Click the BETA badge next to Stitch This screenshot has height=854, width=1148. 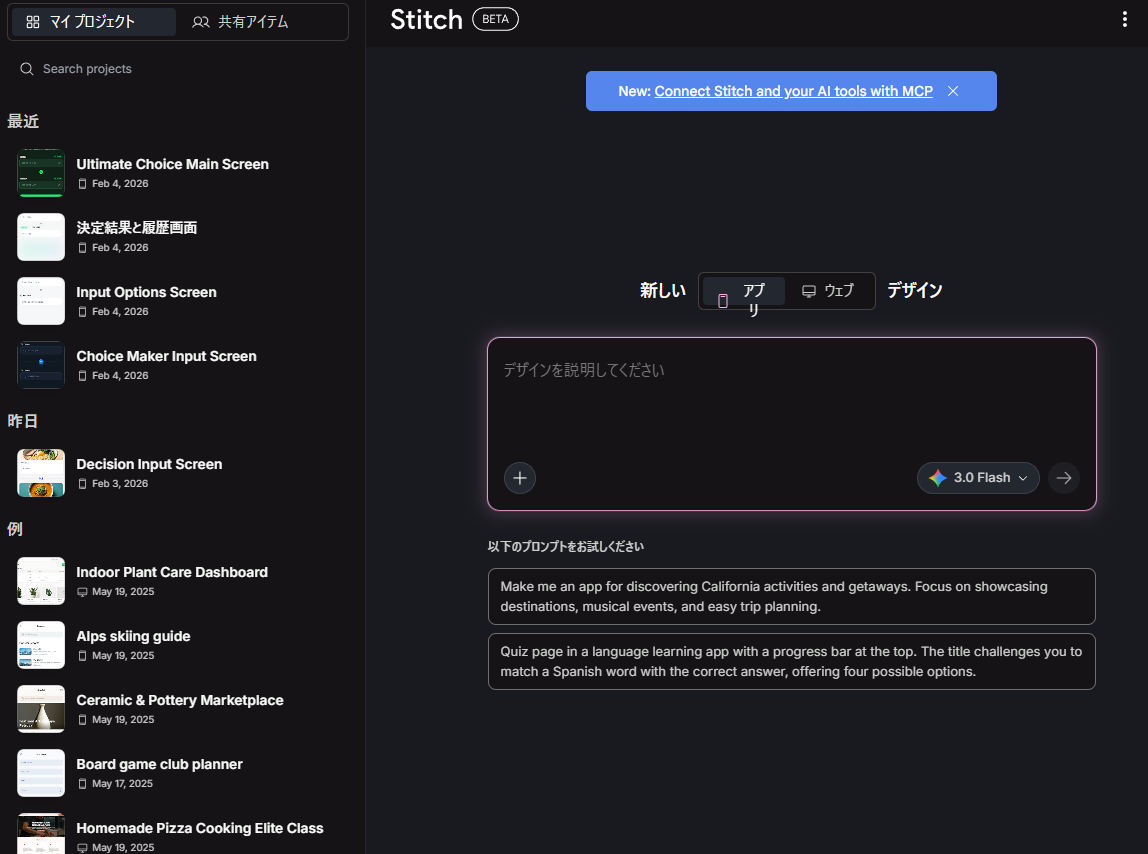pyautogui.click(x=495, y=19)
